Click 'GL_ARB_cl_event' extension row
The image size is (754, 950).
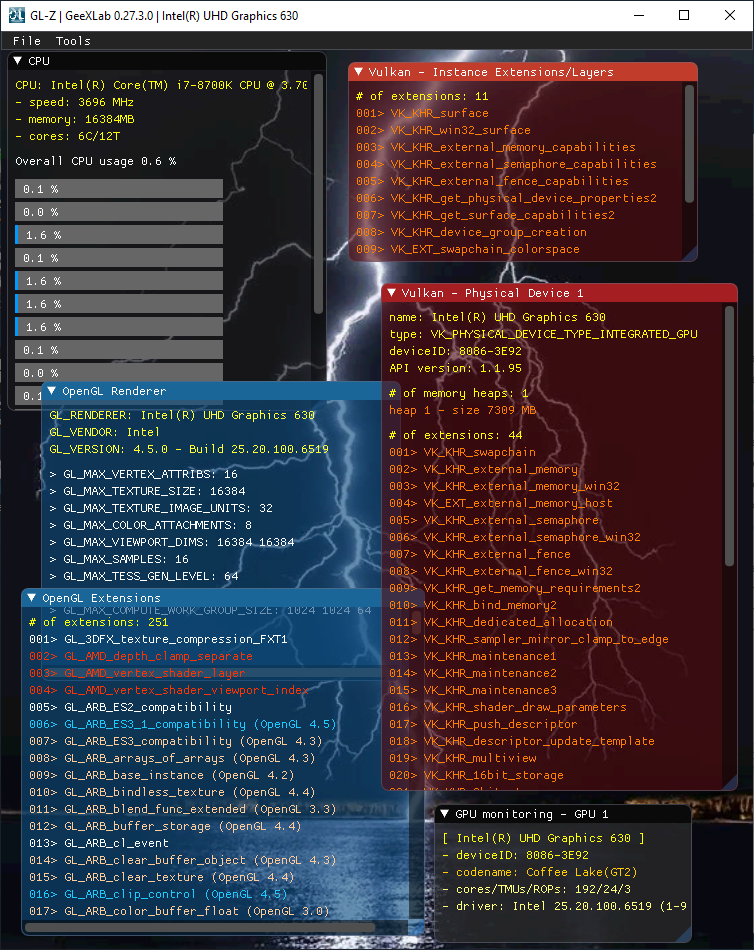tap(99, 843)
